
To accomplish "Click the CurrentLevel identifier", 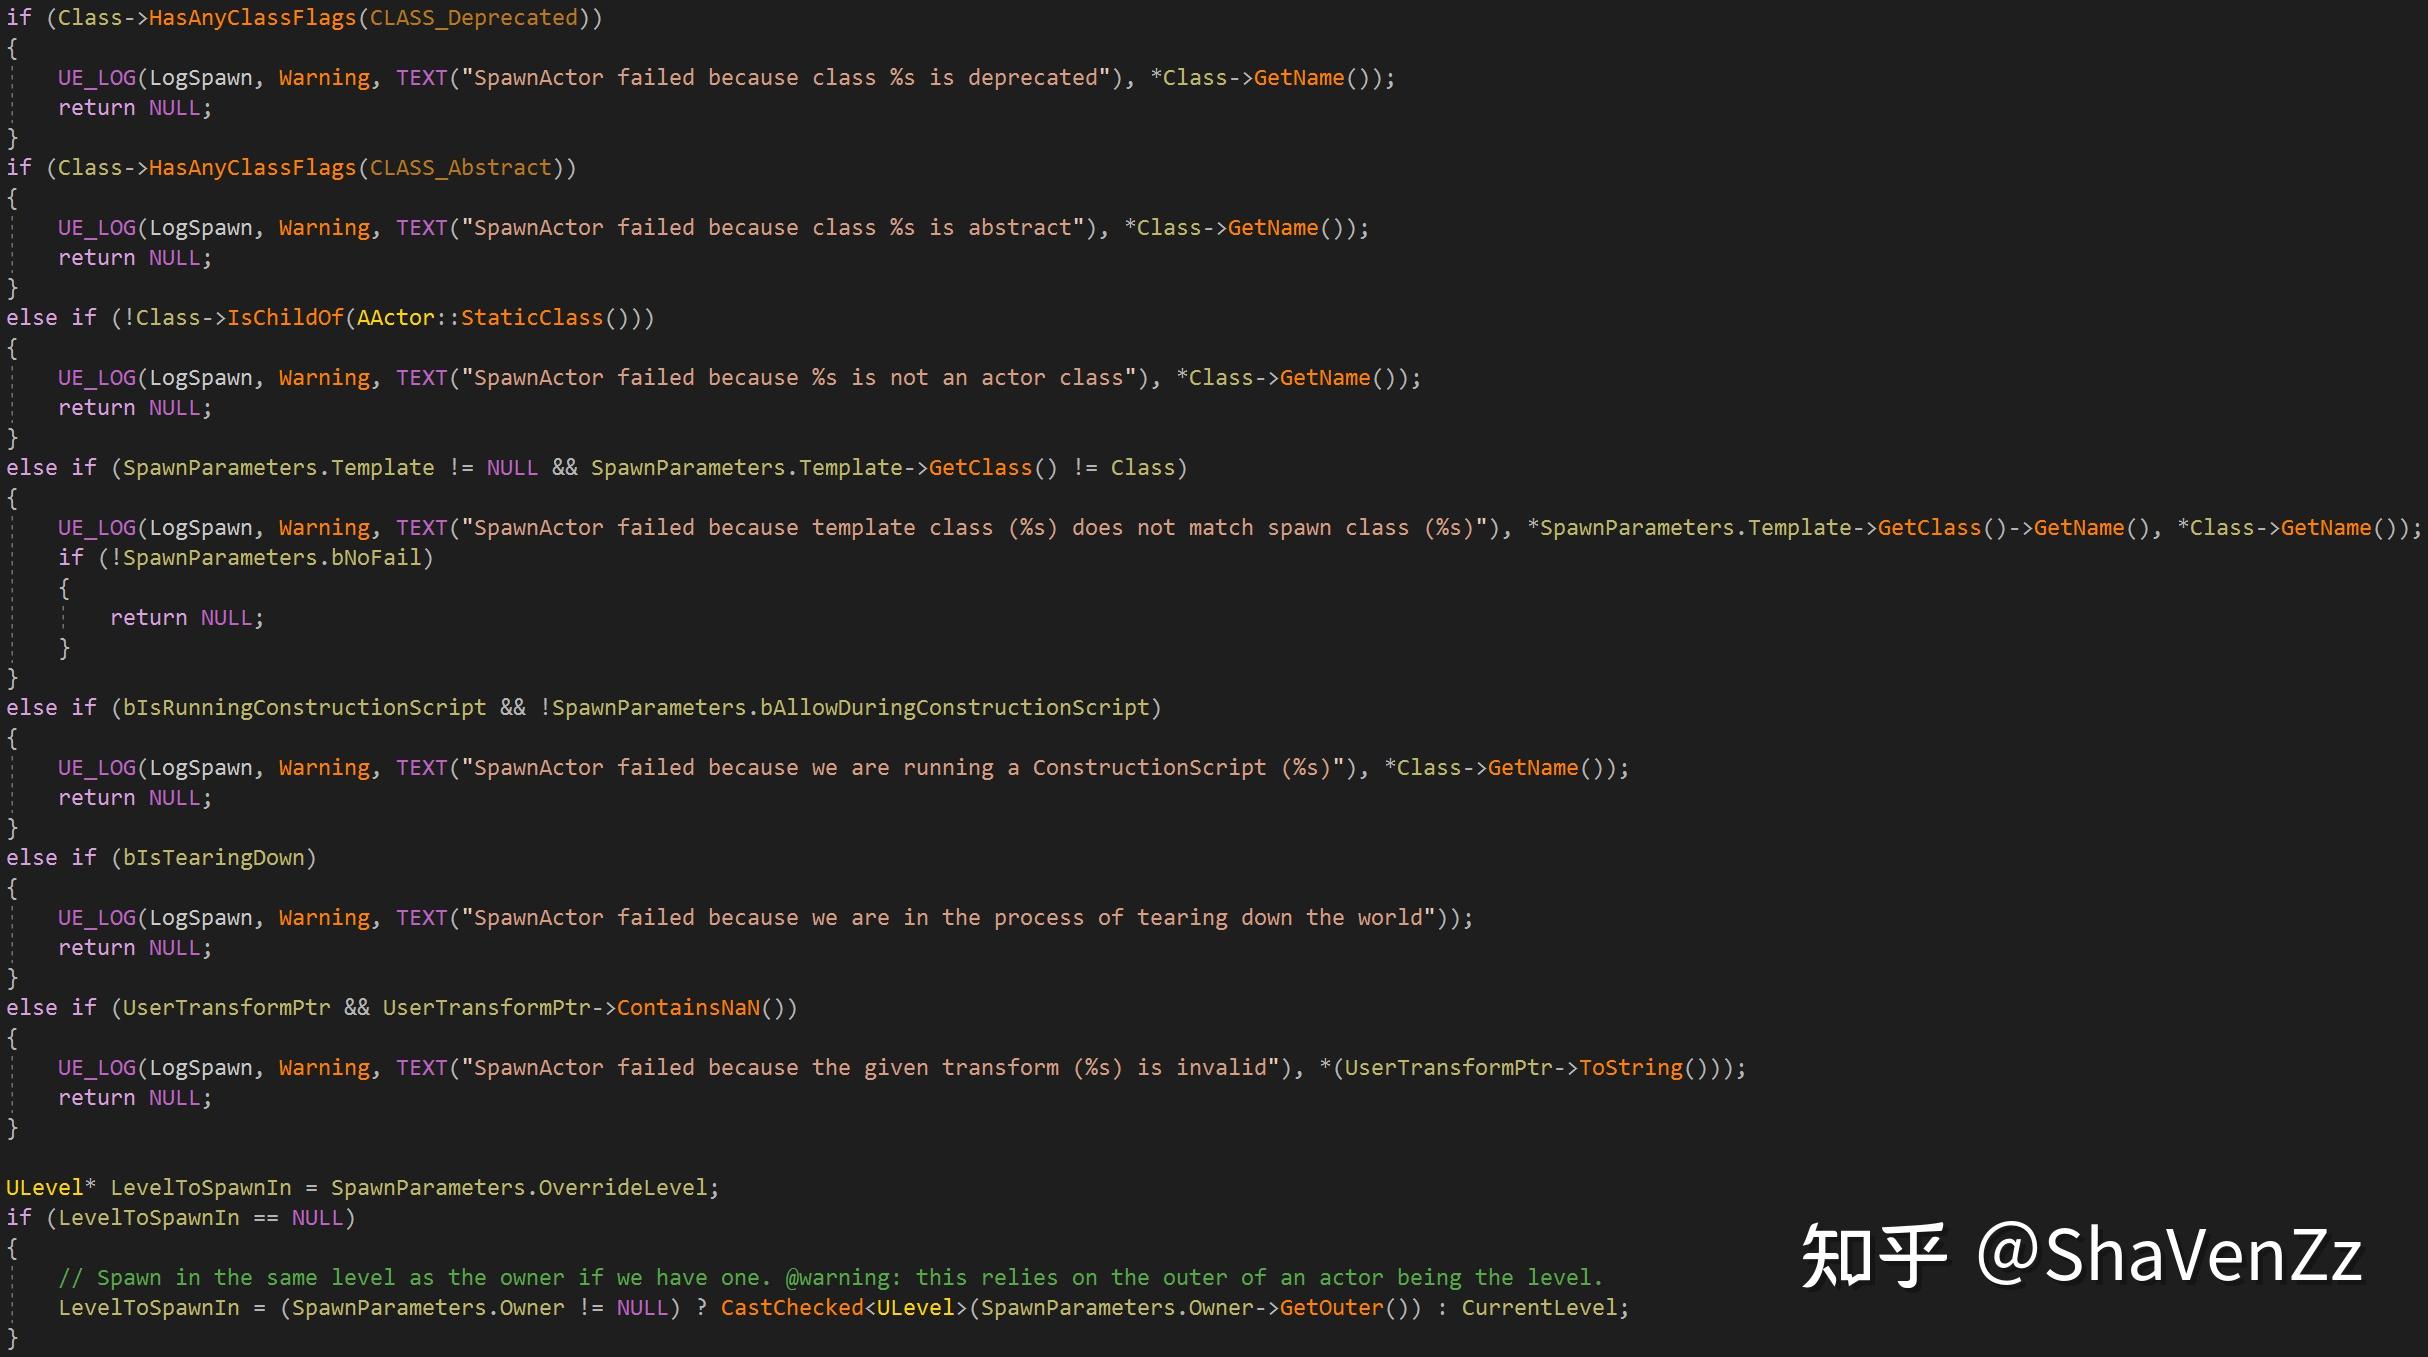I will point(1540,1308).
